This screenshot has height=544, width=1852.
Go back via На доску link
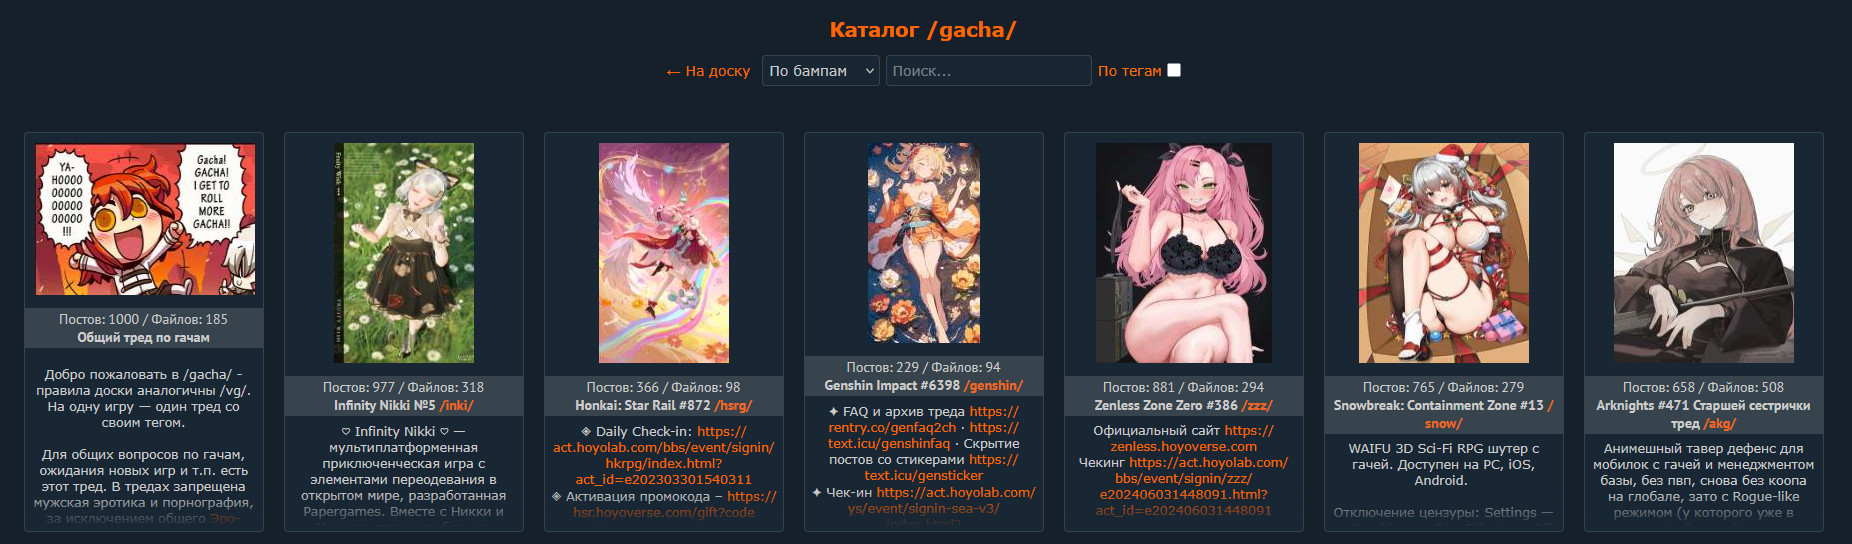(708, 71)
